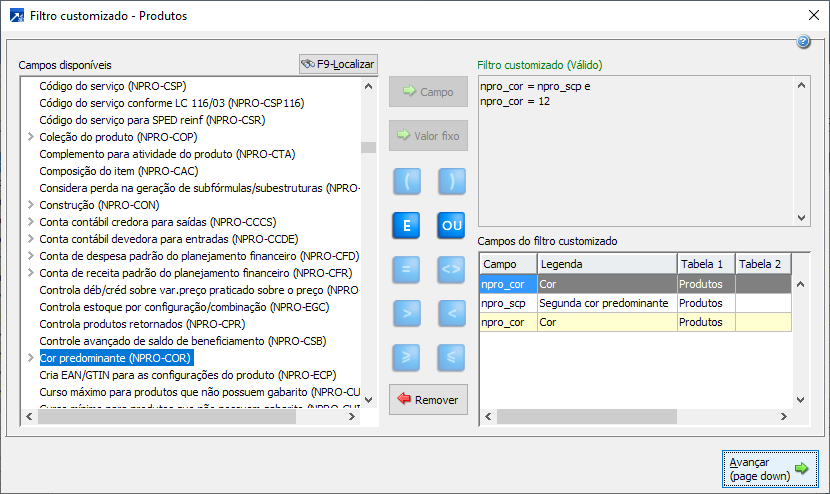Insert the greater-than-or-equal operator
The width and height of the screenshot is (830, 494).
tap(407, 357)
